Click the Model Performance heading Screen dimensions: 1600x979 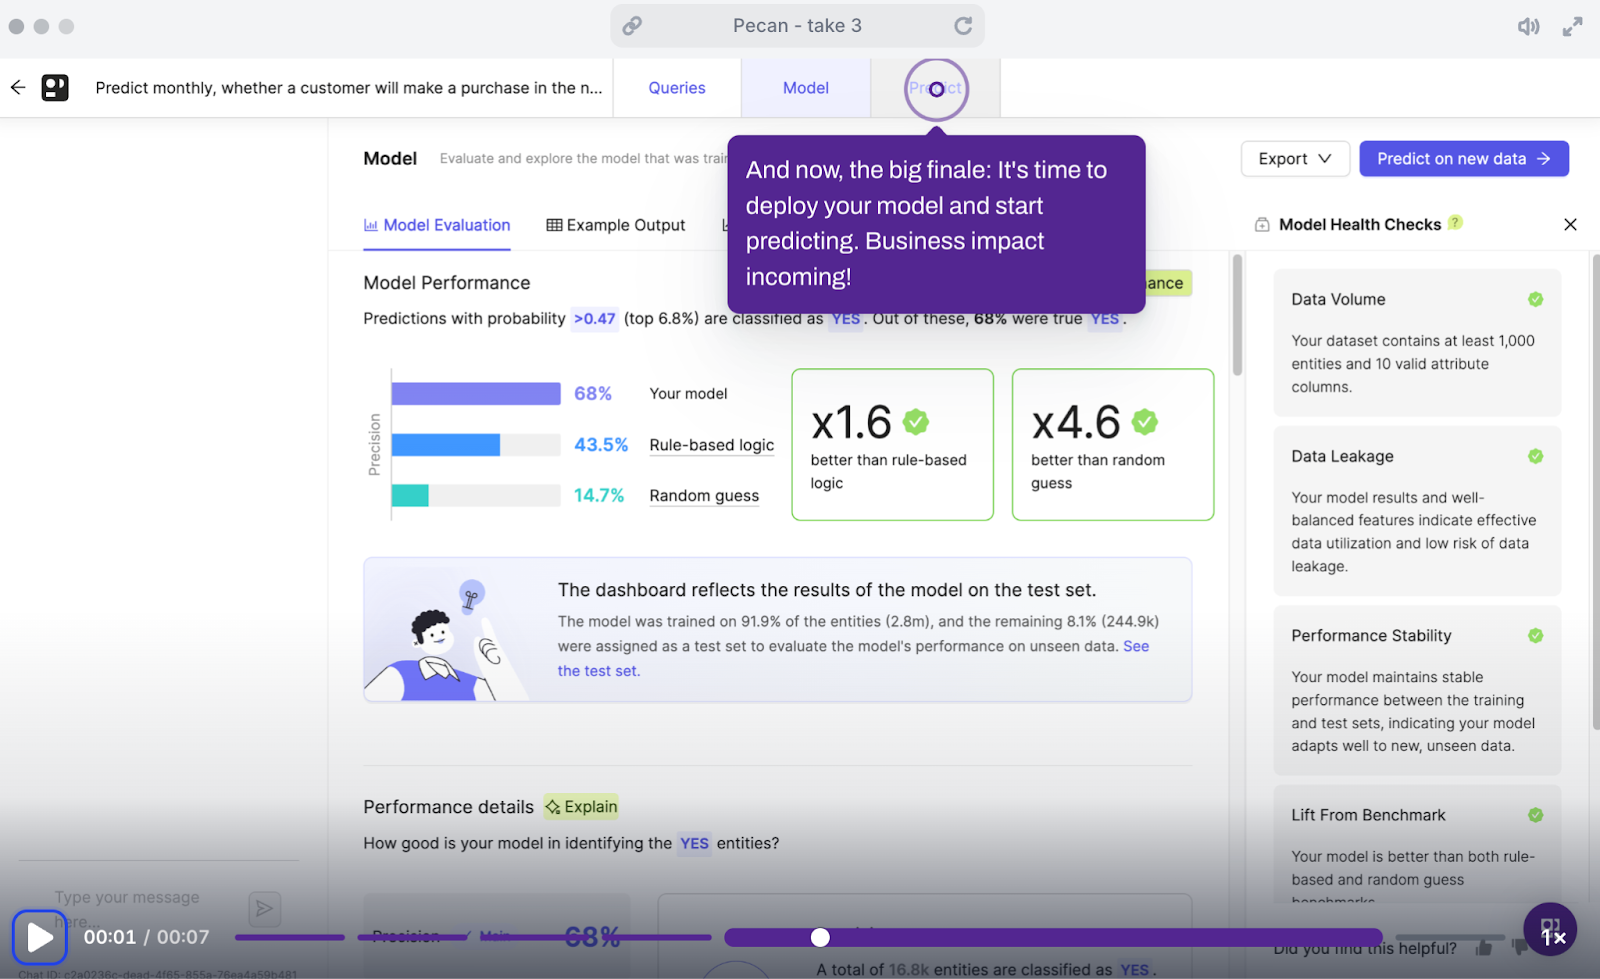coord(447,283)
